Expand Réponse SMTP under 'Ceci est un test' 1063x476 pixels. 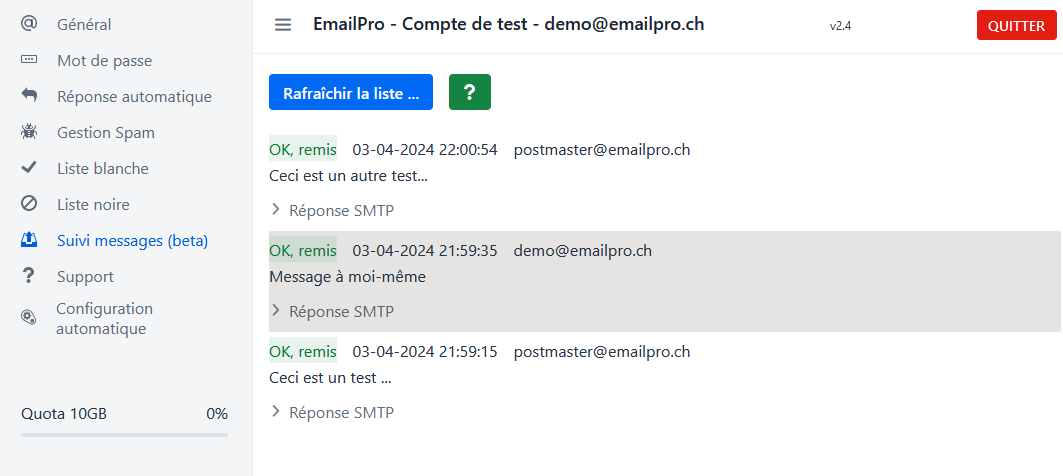pos(332,412)
